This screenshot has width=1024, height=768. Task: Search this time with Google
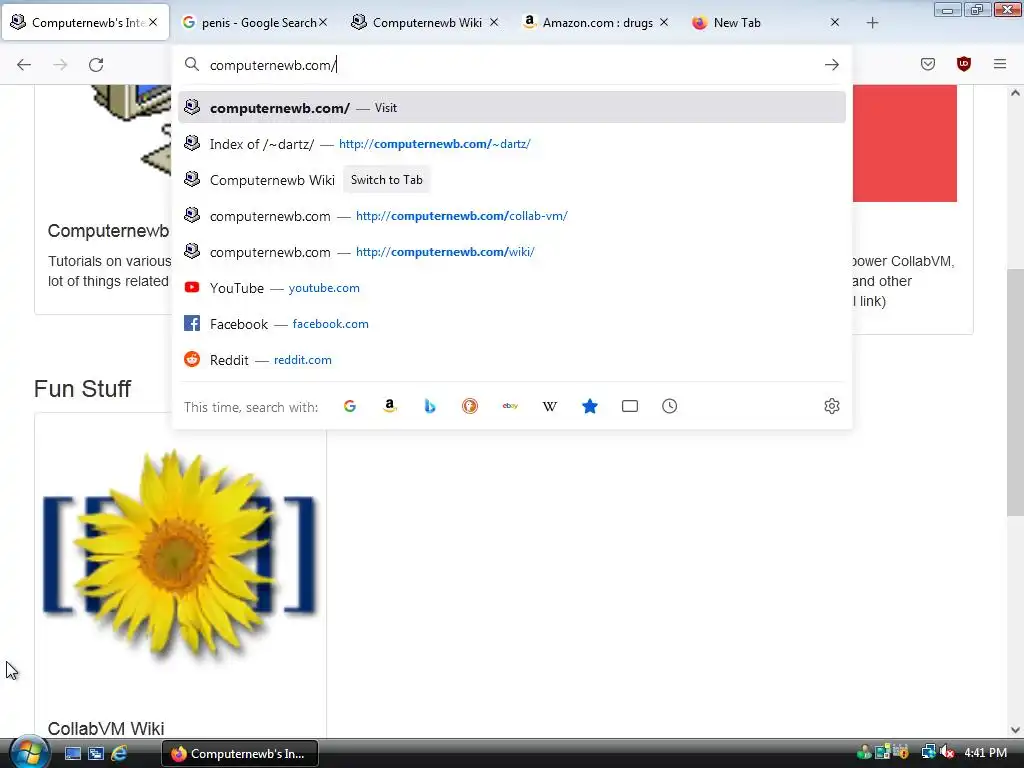pos(350,406)
